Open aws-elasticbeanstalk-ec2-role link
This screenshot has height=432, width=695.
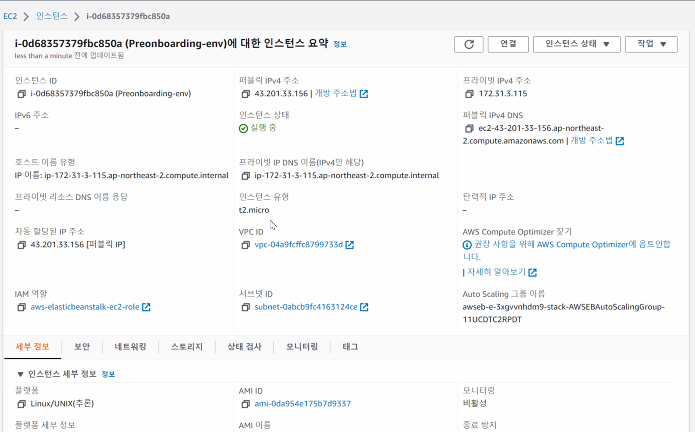(85, 307)
